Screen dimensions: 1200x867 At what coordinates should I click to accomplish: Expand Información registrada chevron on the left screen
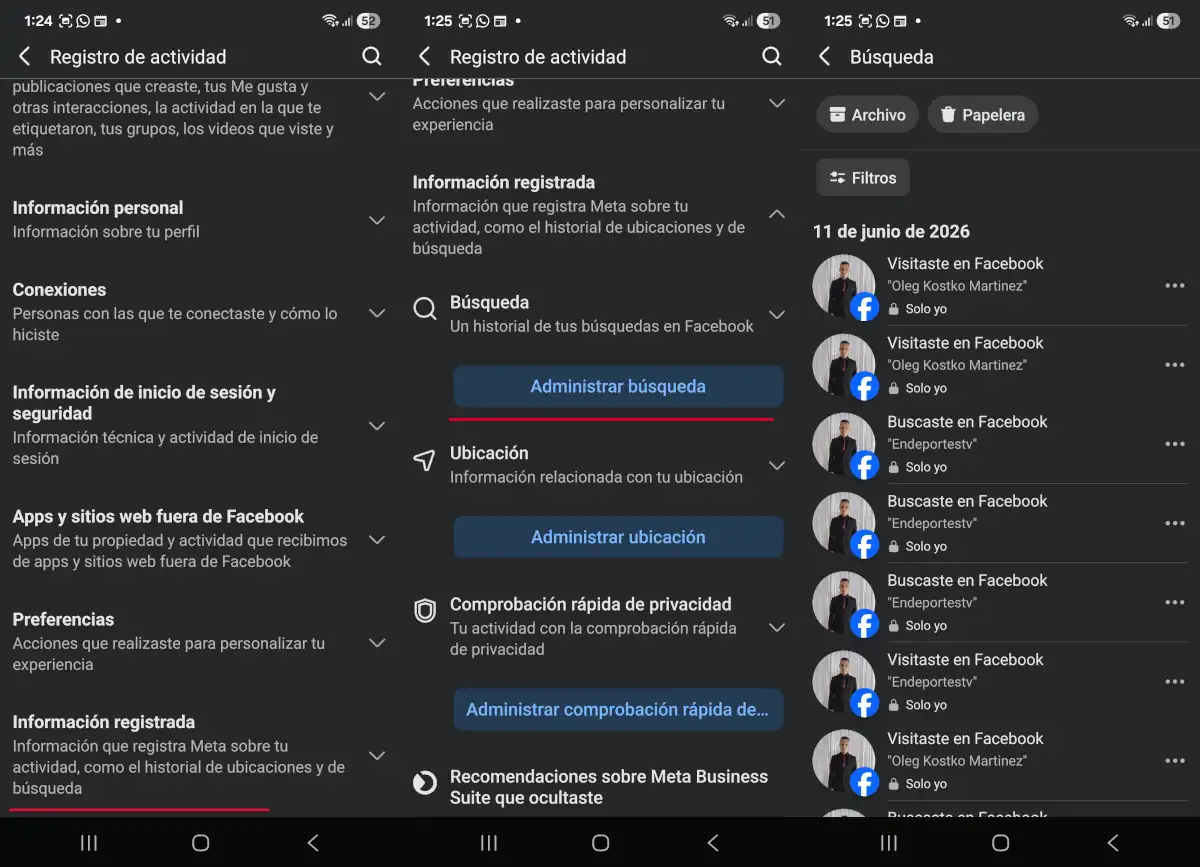point(377,756)
